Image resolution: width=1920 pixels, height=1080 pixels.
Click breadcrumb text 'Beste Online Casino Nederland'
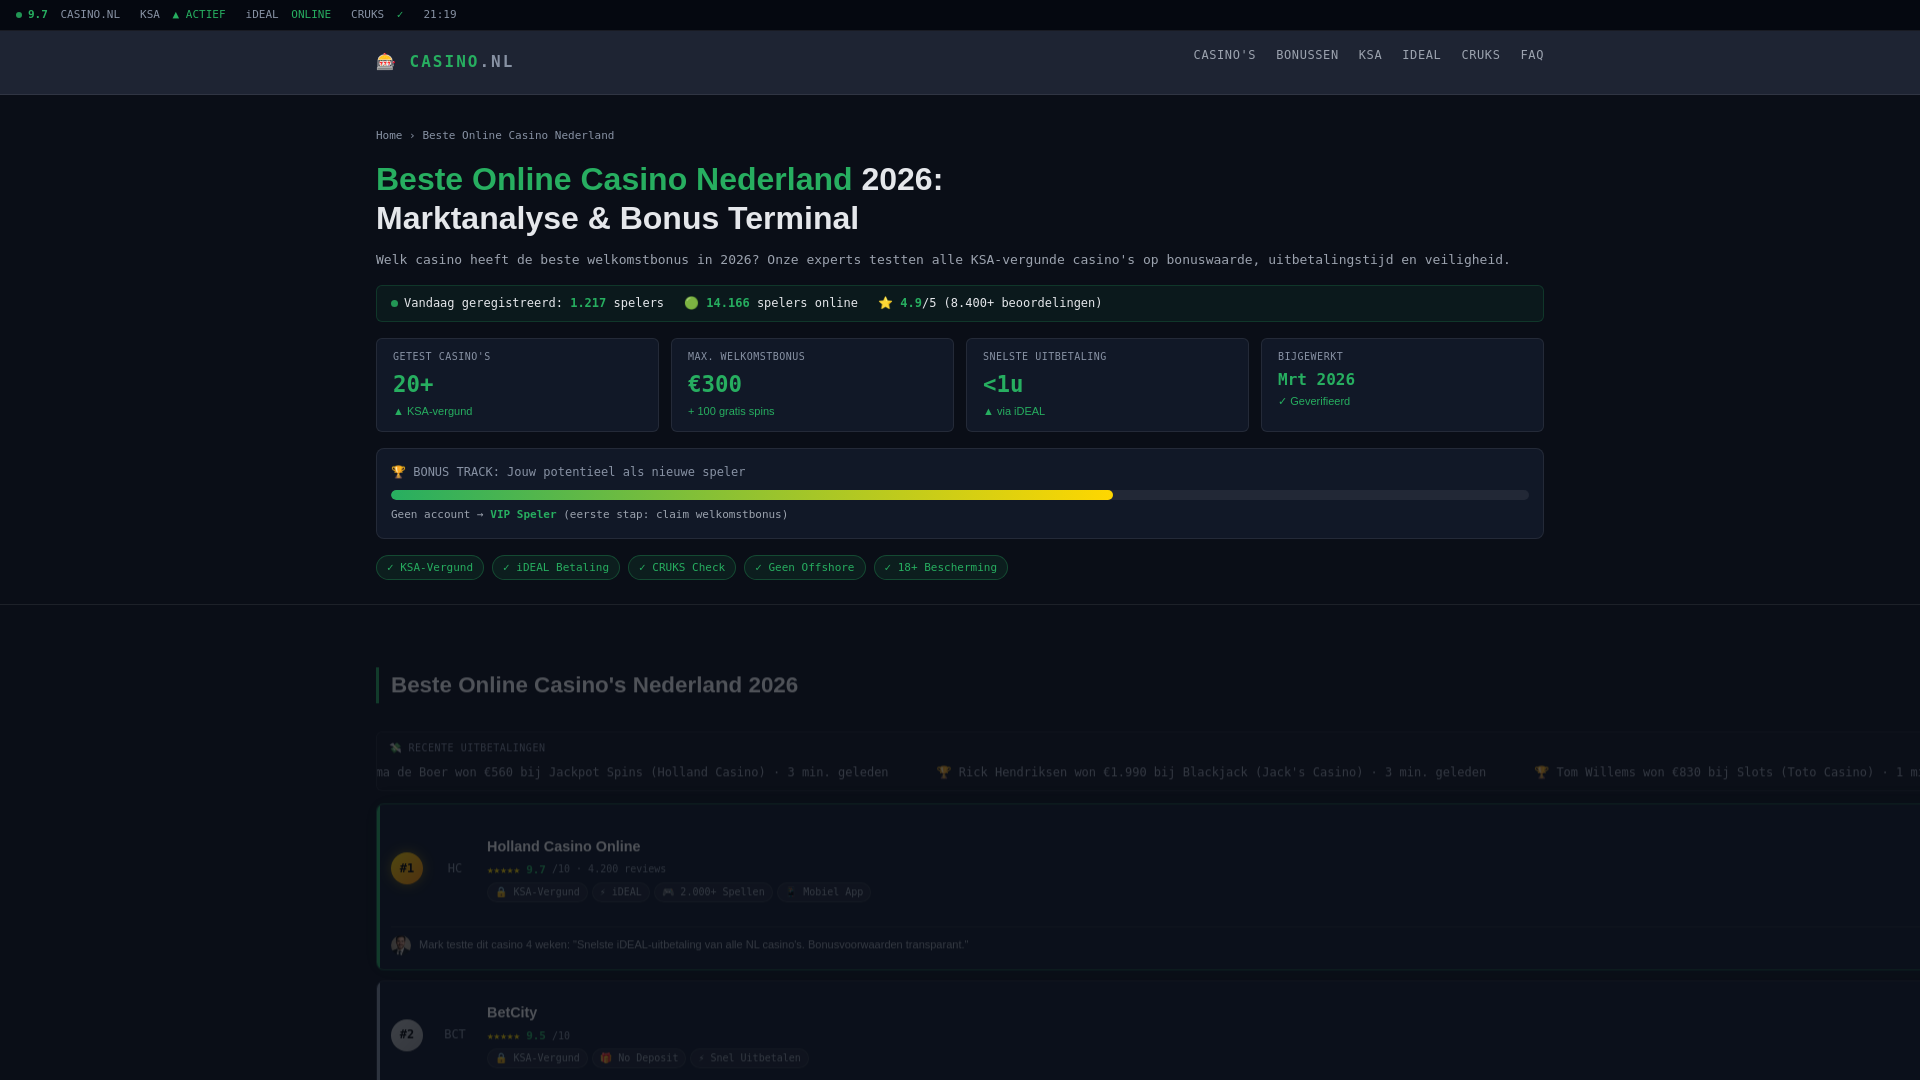pyautogui.click(x=518, y=136)
